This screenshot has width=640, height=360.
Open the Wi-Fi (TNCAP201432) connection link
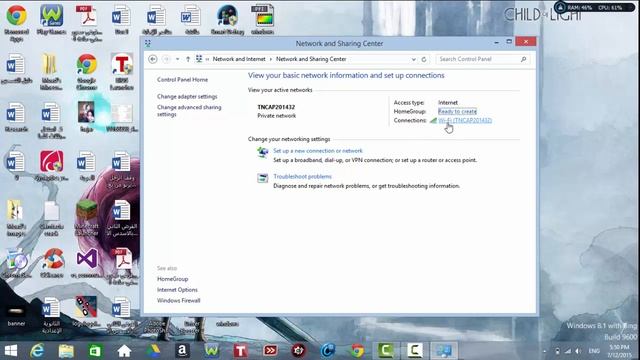pyautogui.click(x=465, y=120)
